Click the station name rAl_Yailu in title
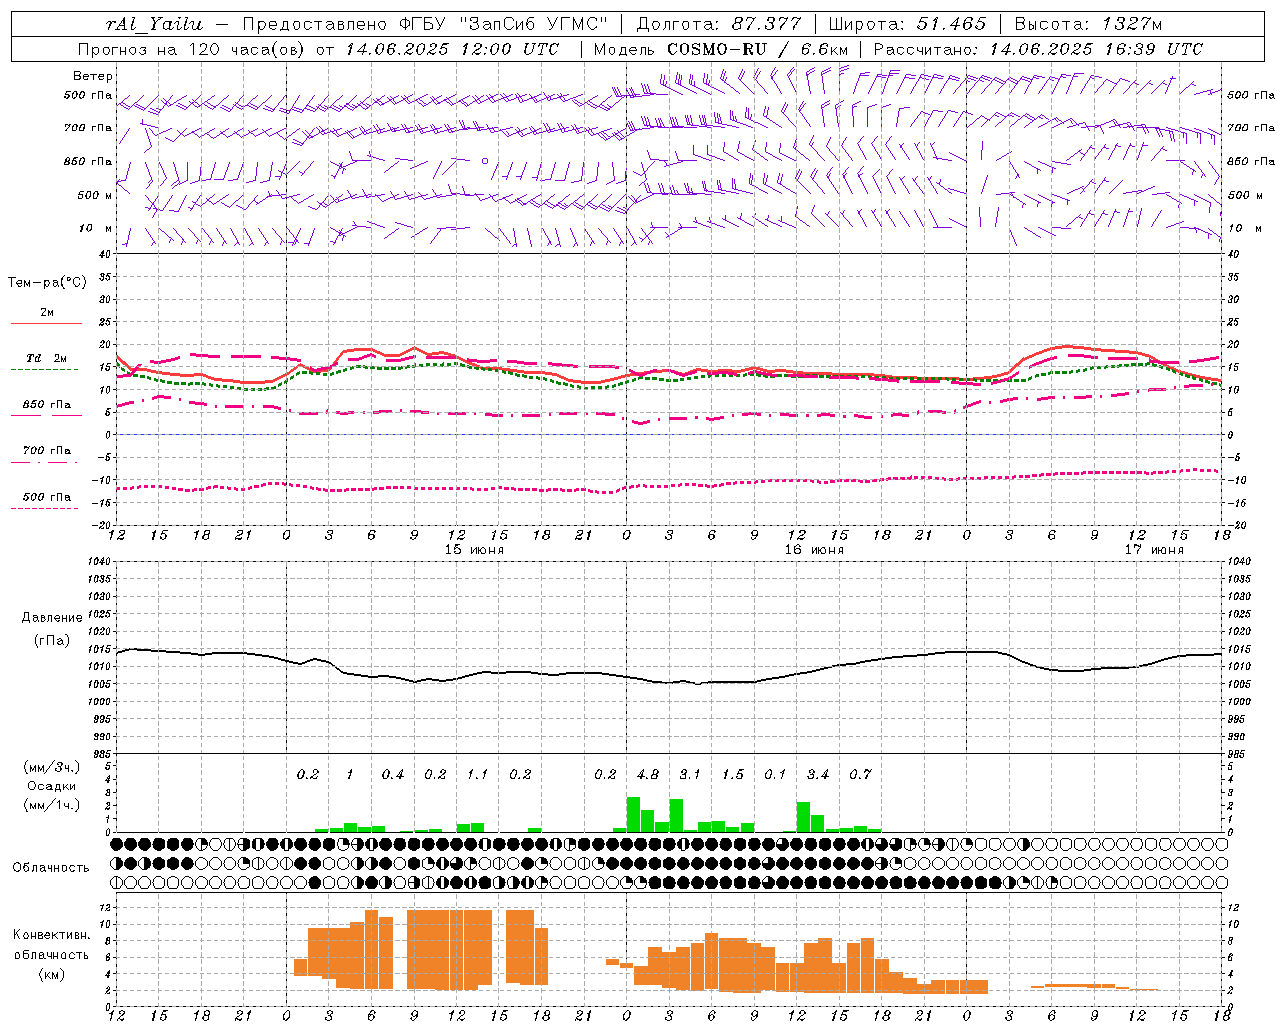Screen dimensions: 1280x1024 click(154, 24)
